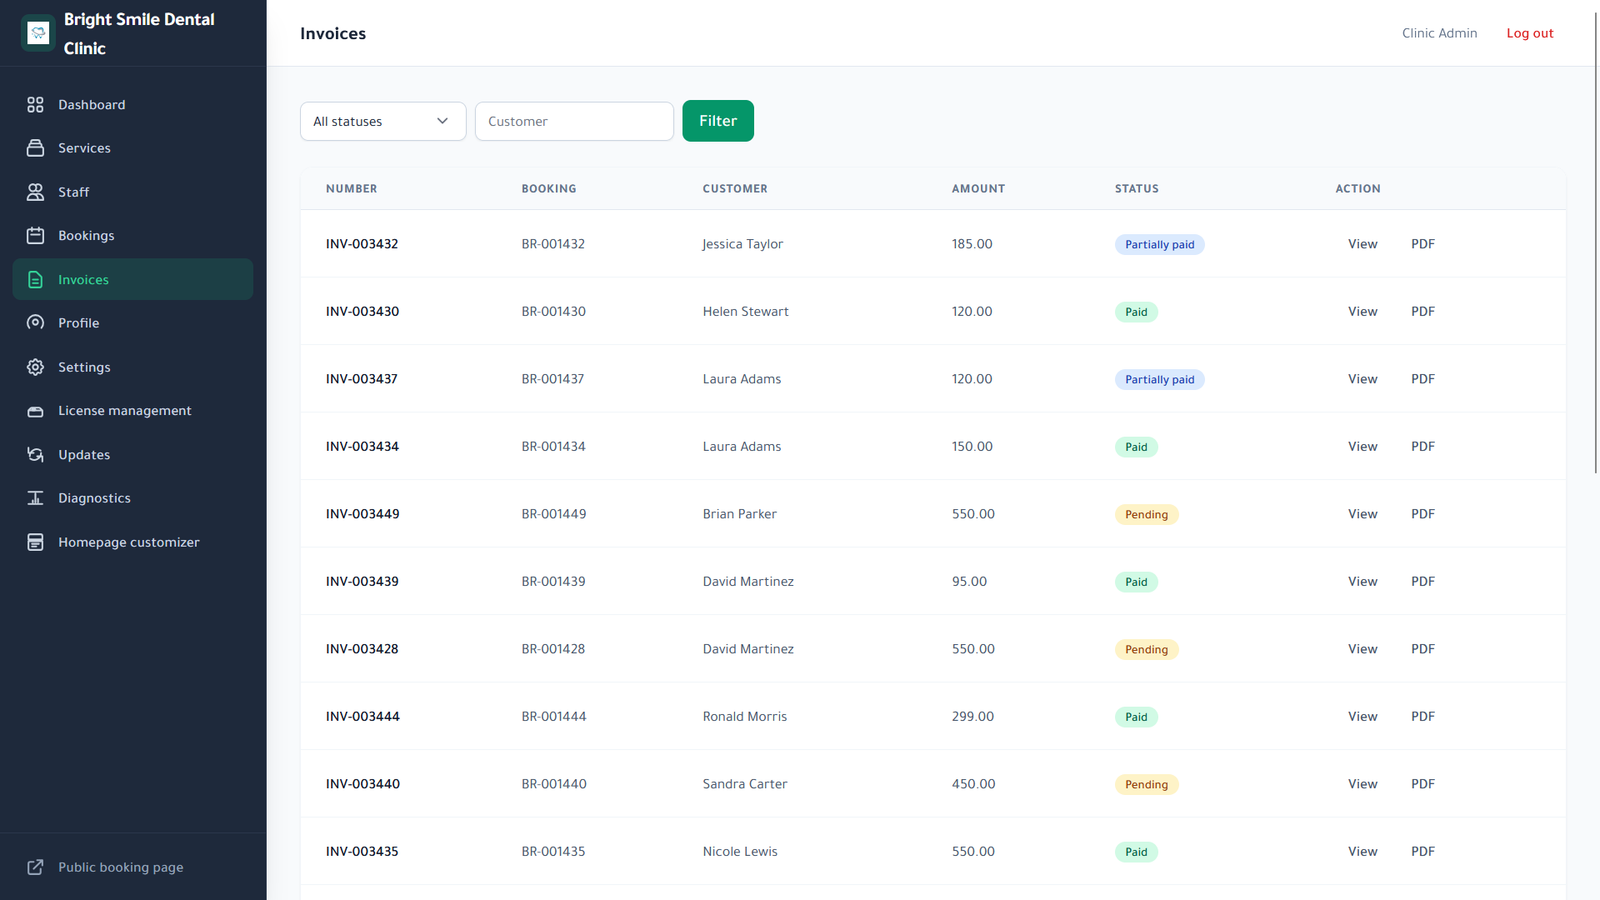
Task: Click the green Filter button
Action: [718, 121]
